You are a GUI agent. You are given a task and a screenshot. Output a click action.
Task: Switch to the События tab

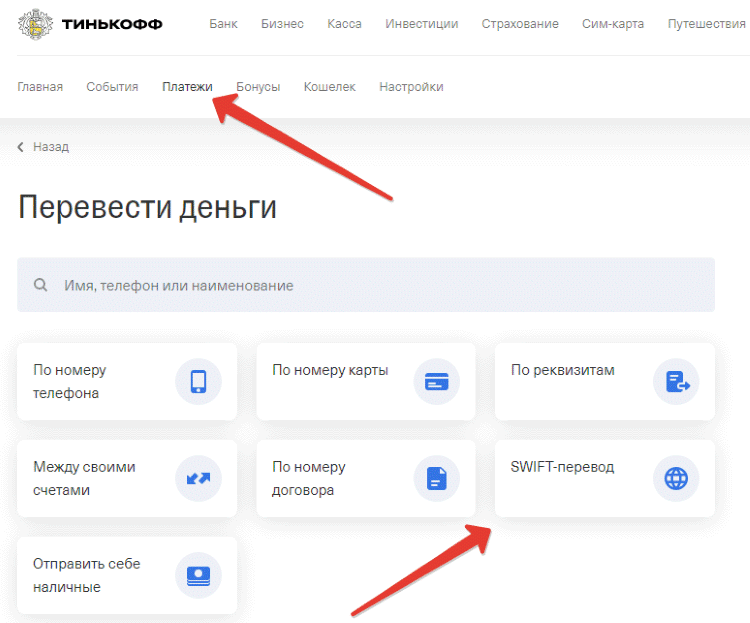[x=112, y=87]
